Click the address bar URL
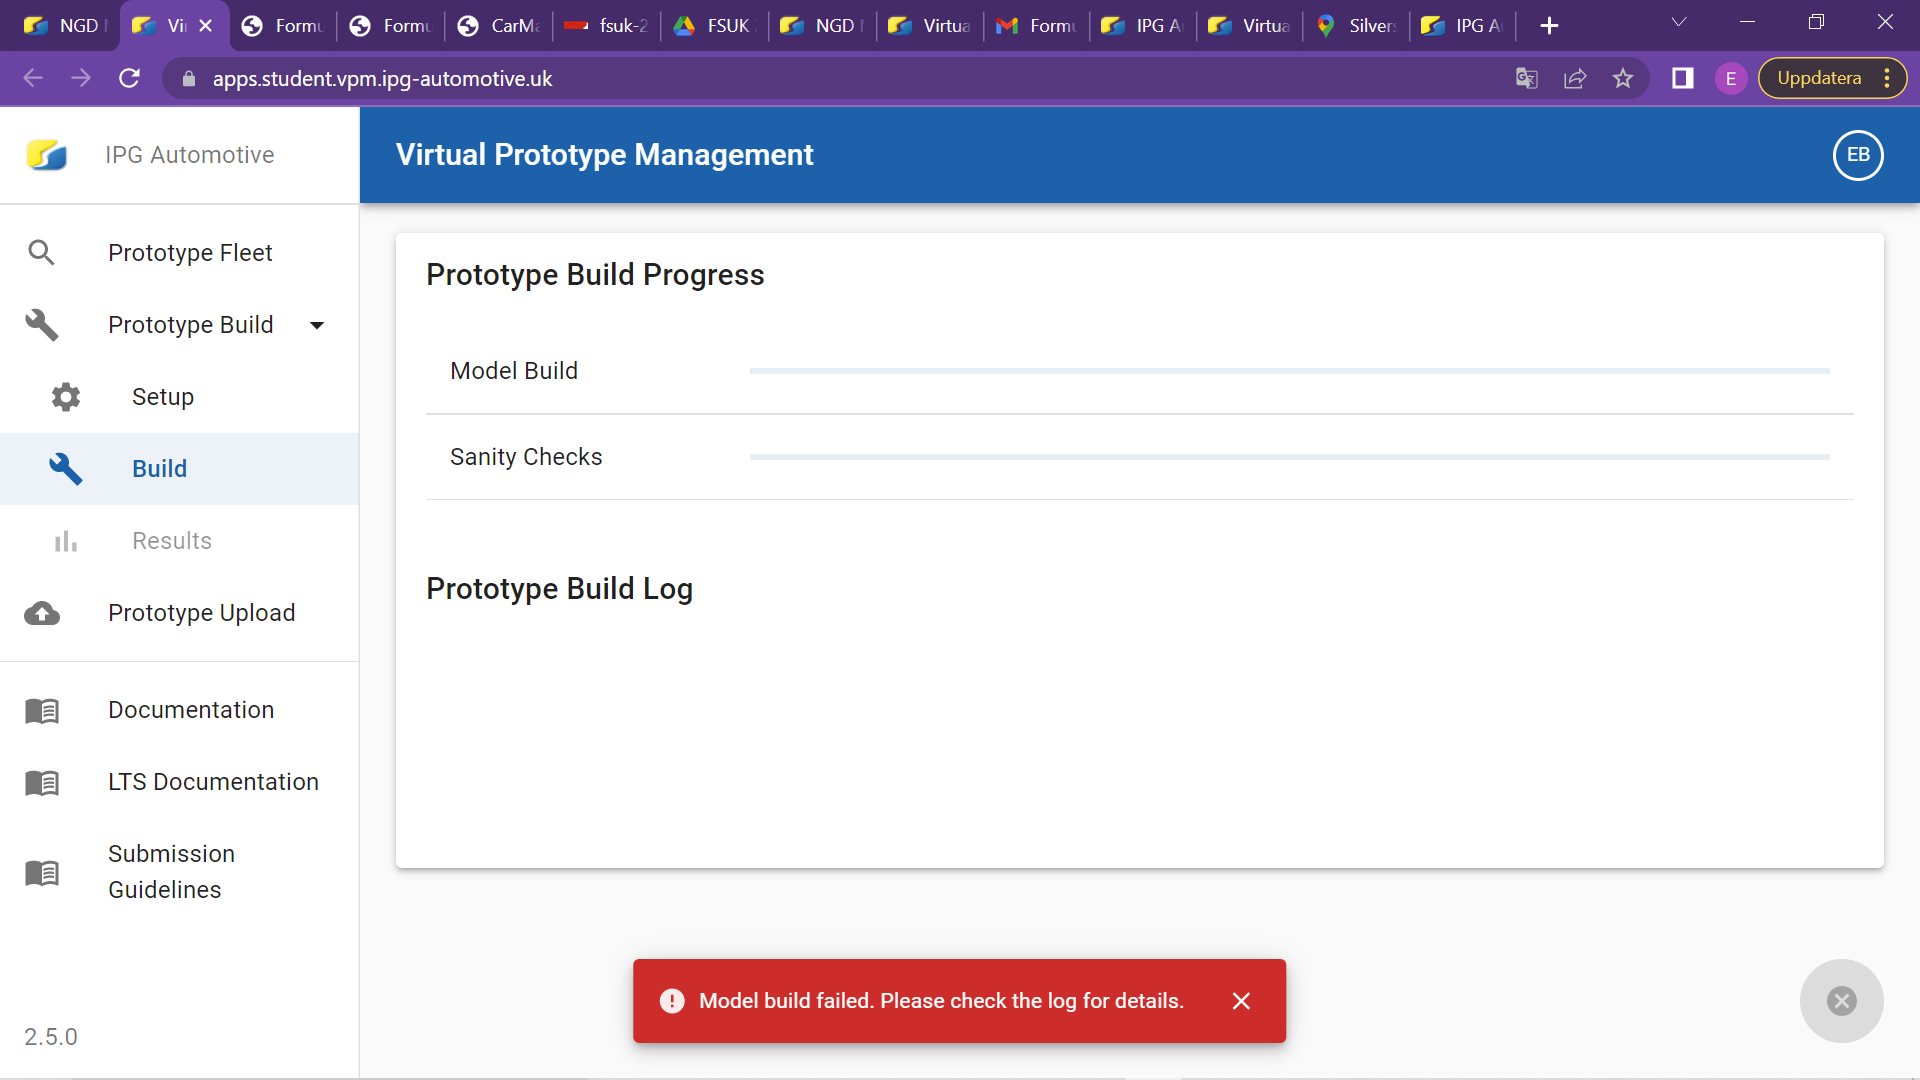This screenshot has width=1920, height=1080. pyautogui.click(x=382, y=79)
